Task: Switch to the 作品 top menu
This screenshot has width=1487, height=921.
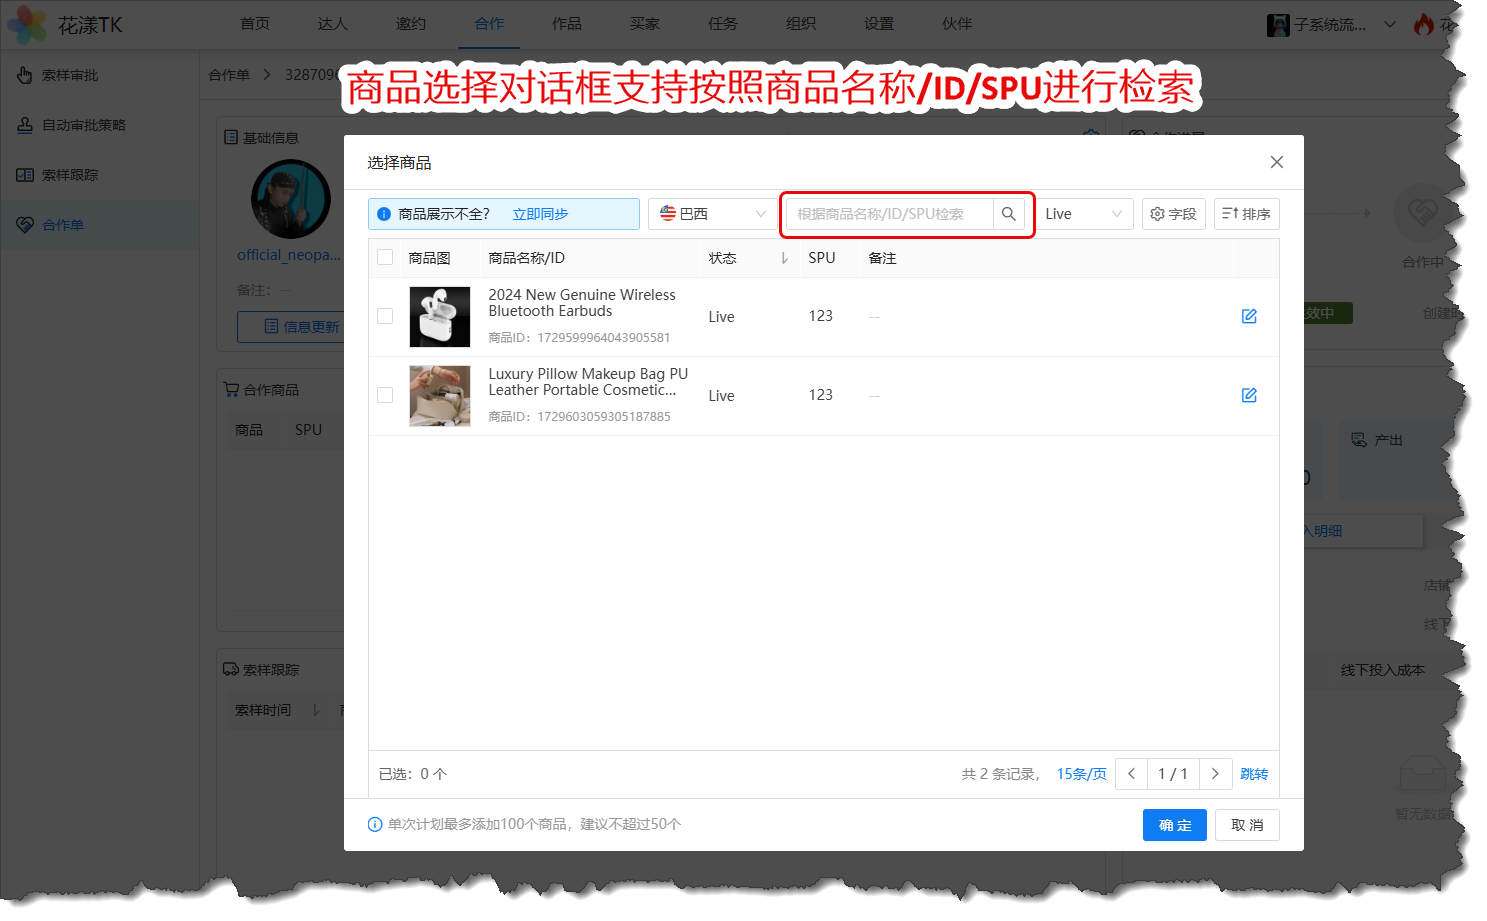Action: tap(566, 24)
